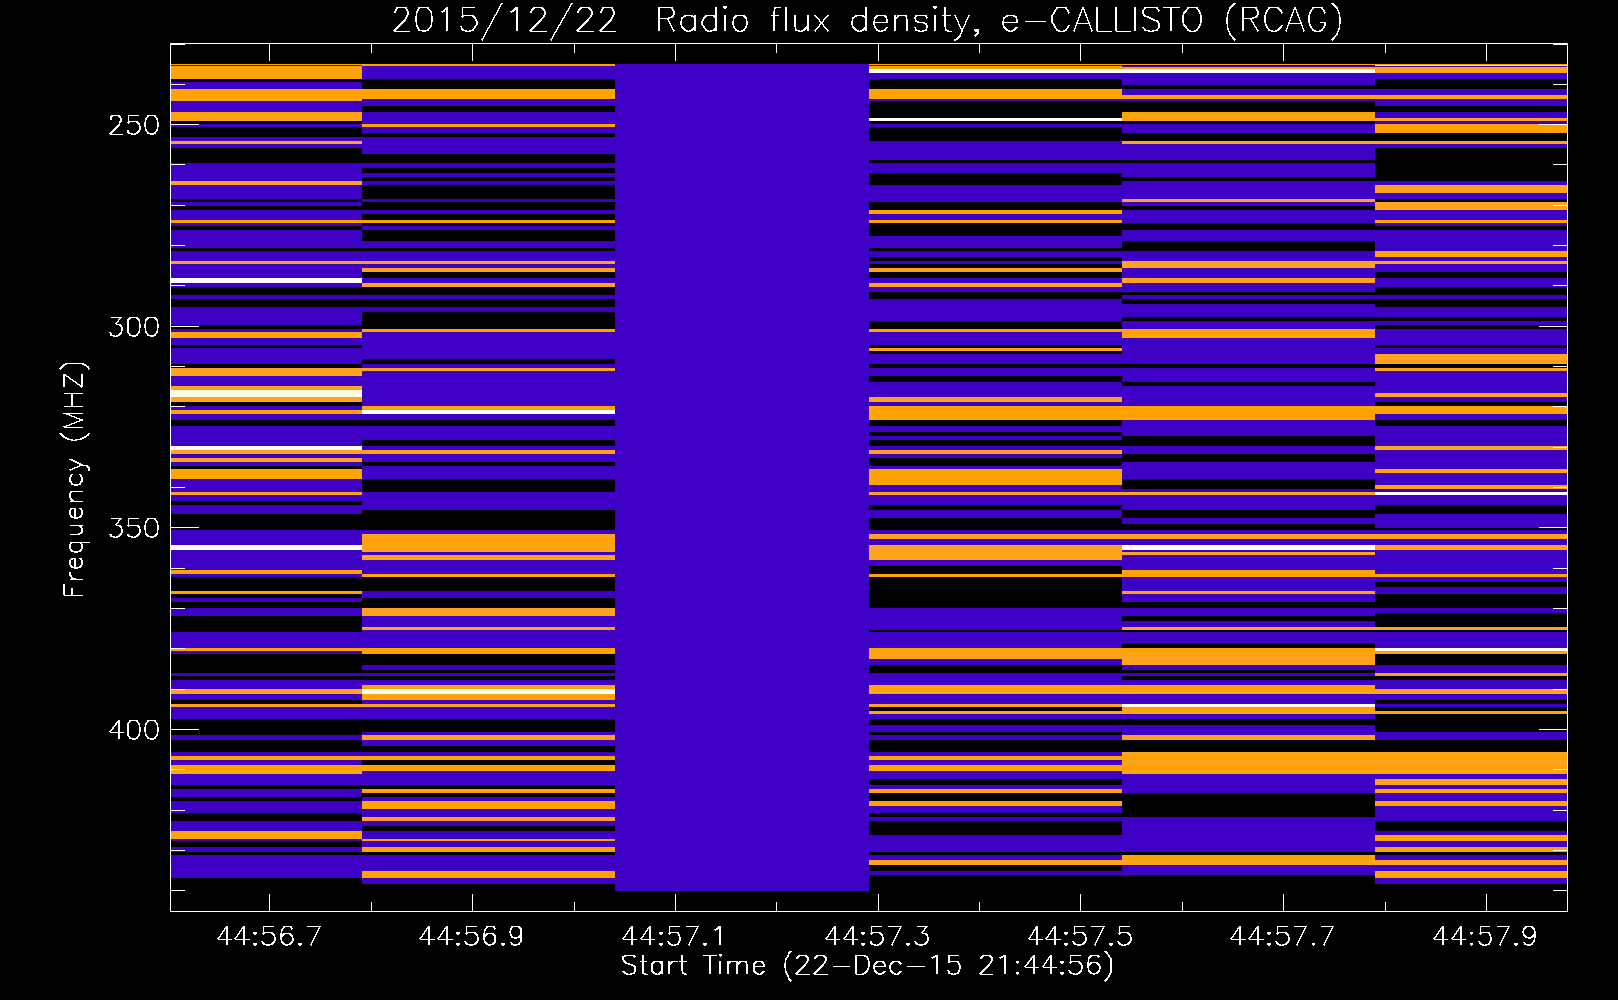Click the 'Start Time (22-Dec-15 21:44:56)' label
The height and width of the screenshot is (1000, 1618).
click(x=867, y=966)
